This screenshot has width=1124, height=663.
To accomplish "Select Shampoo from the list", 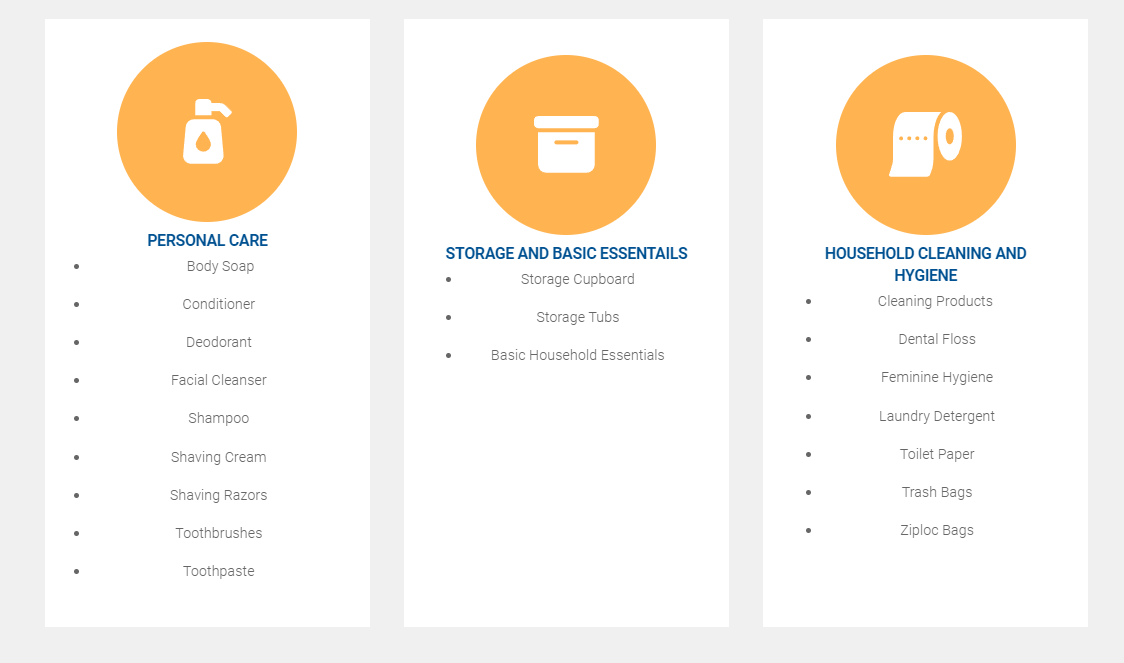I will tap(219, 419).
